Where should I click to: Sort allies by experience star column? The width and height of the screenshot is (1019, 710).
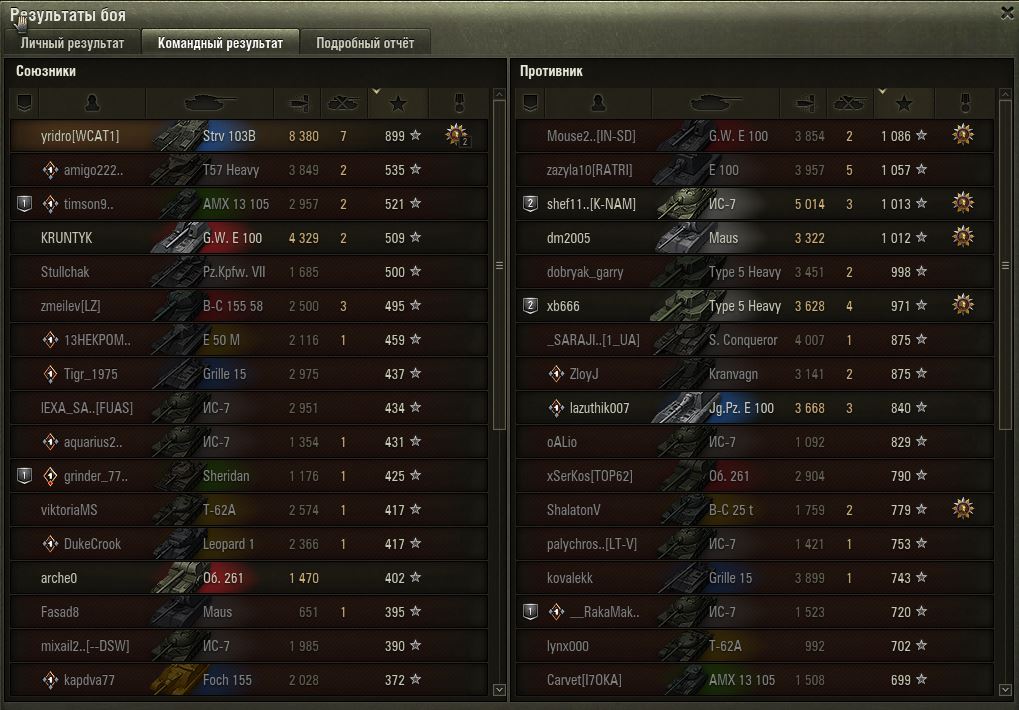point(398,103)
